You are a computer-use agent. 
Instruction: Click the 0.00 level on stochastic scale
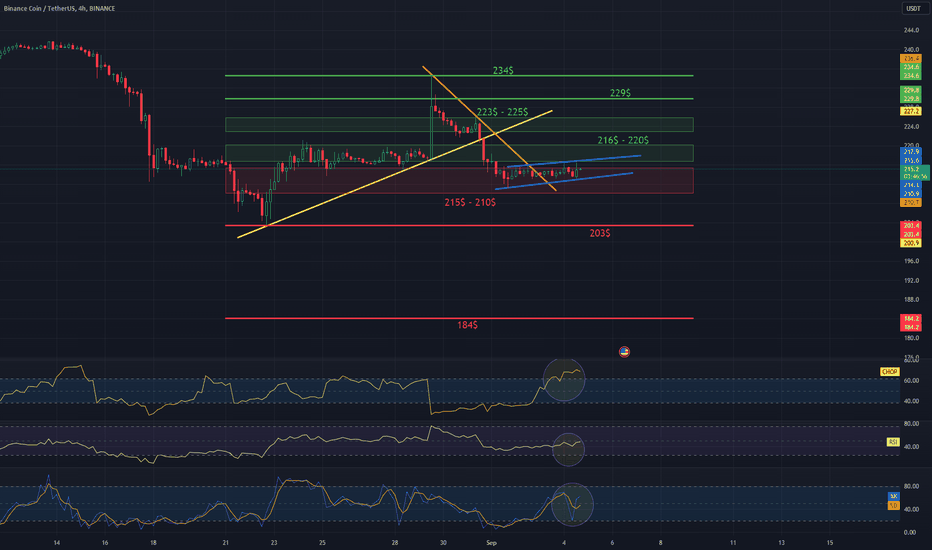[x=910, y=532]
